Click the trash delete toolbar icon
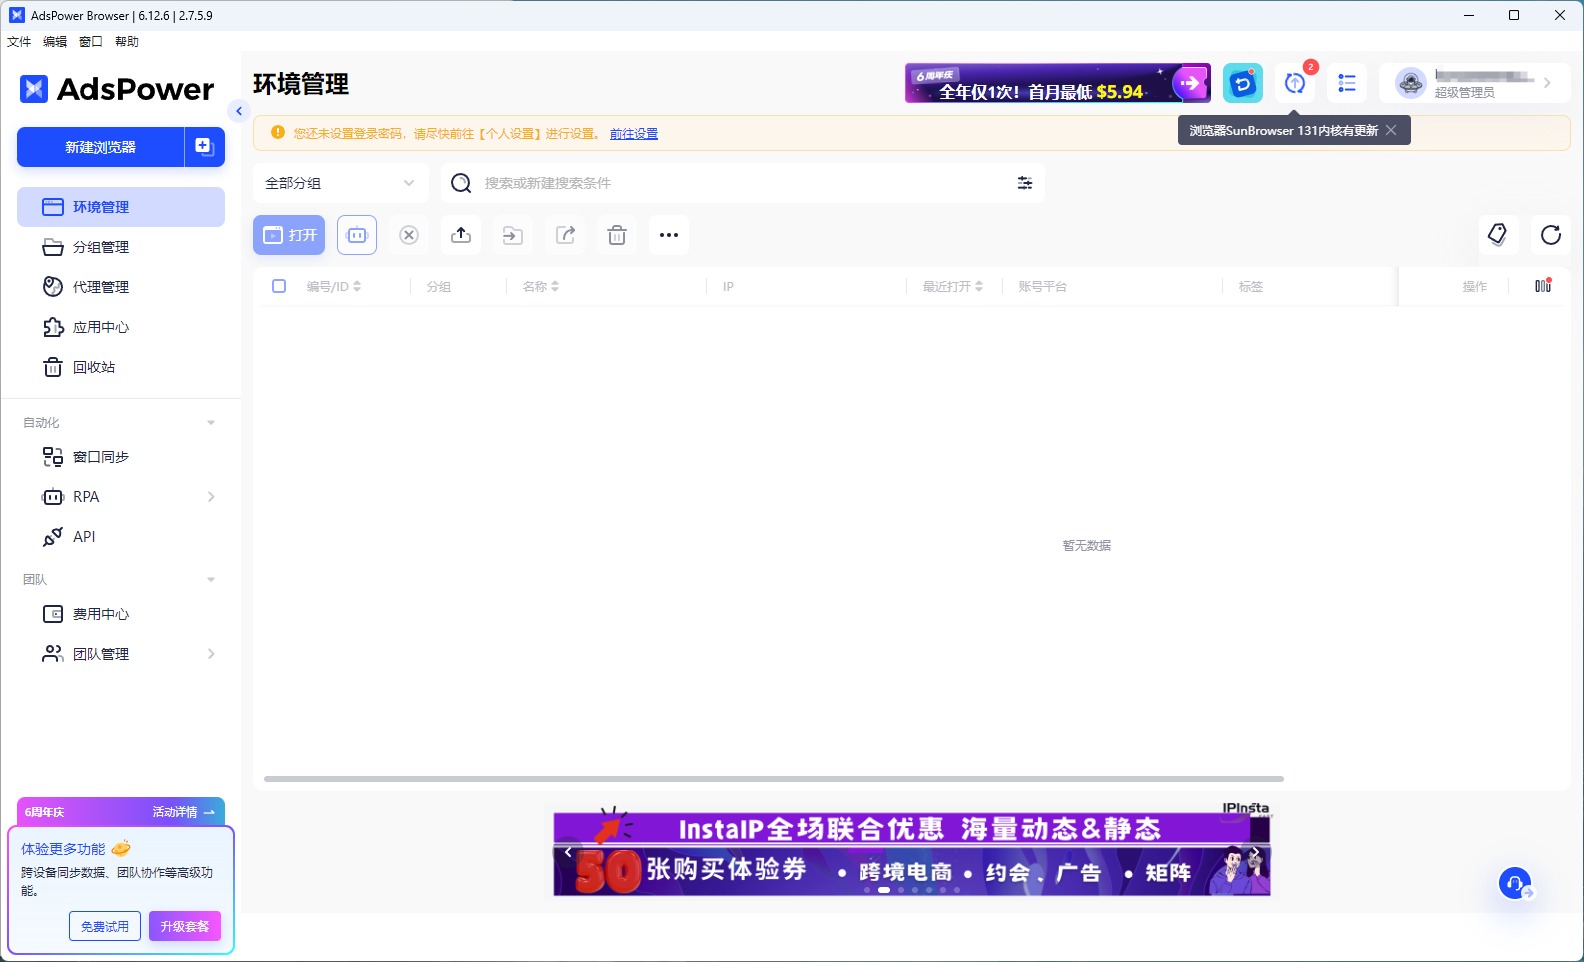 coord(617,235)
